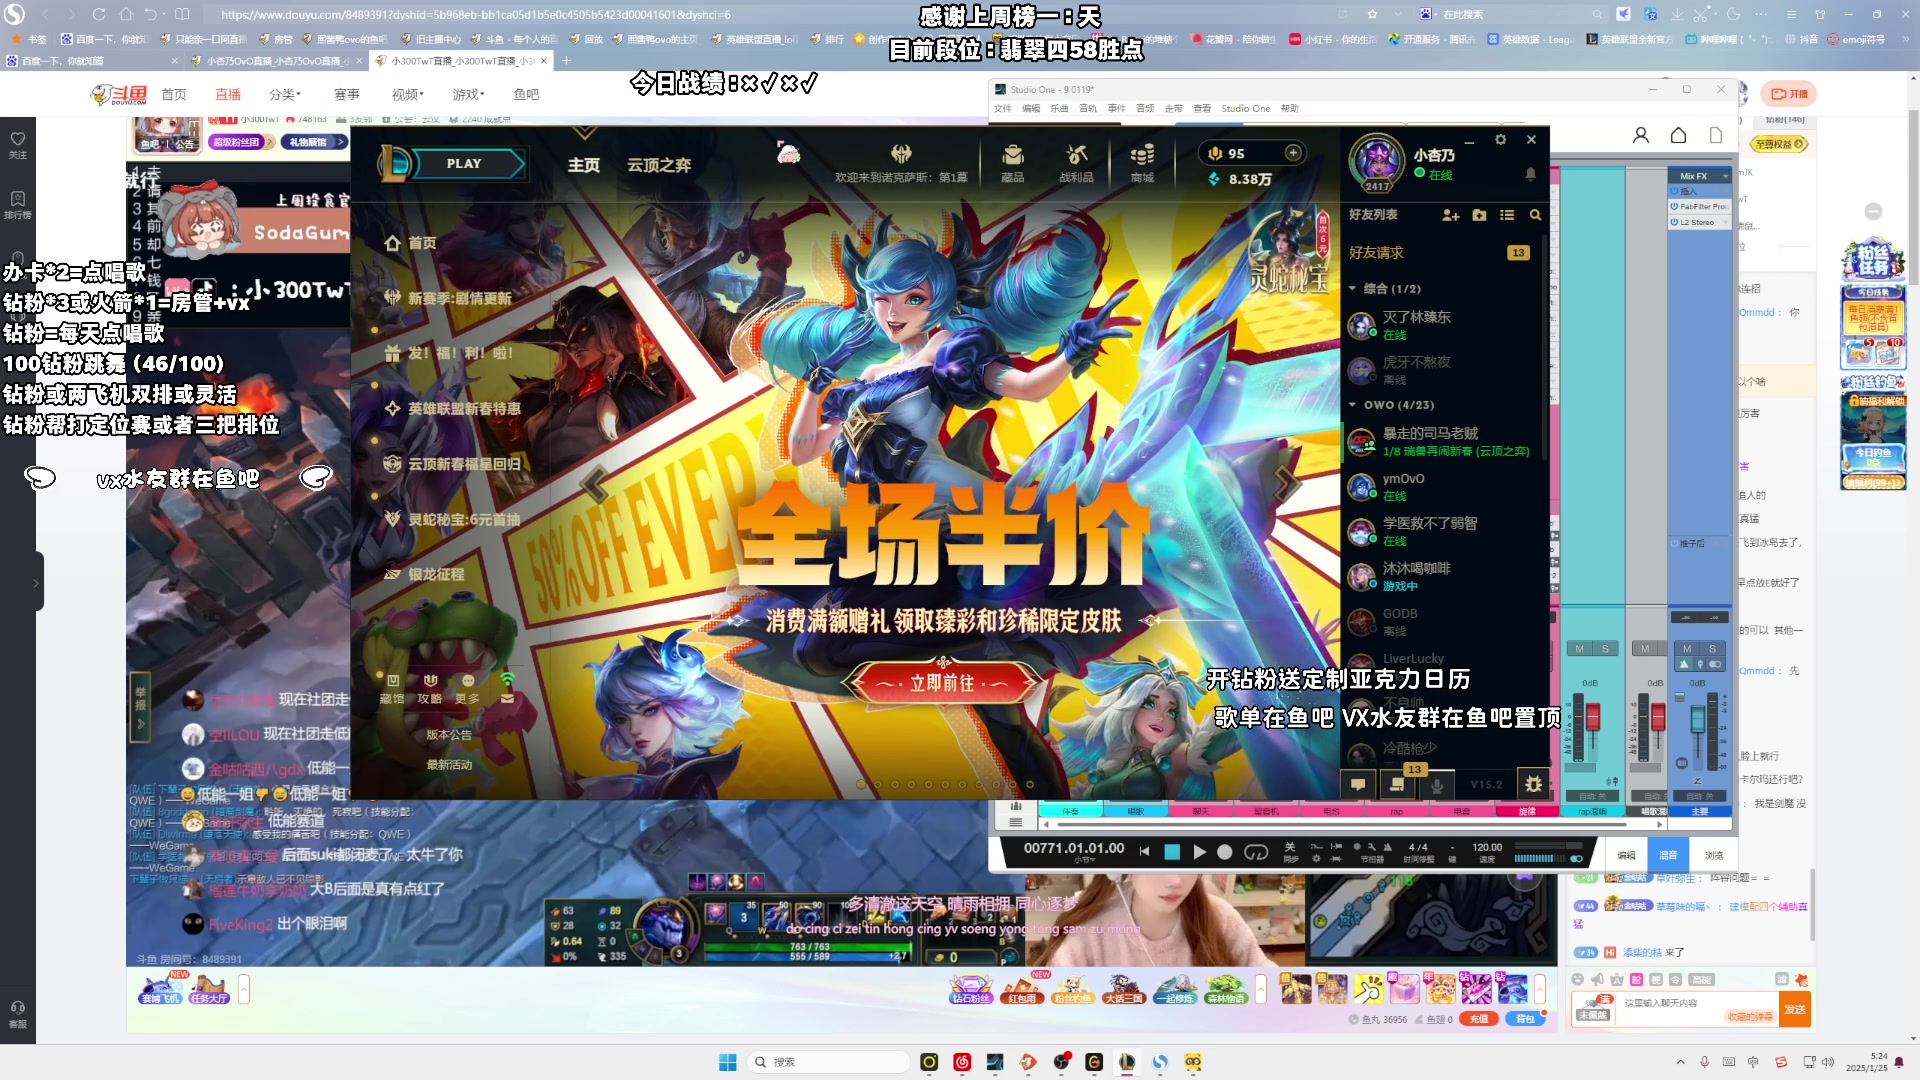
Task: Toggle FabFilter Pro insert power button
Action: point(1674,206)
